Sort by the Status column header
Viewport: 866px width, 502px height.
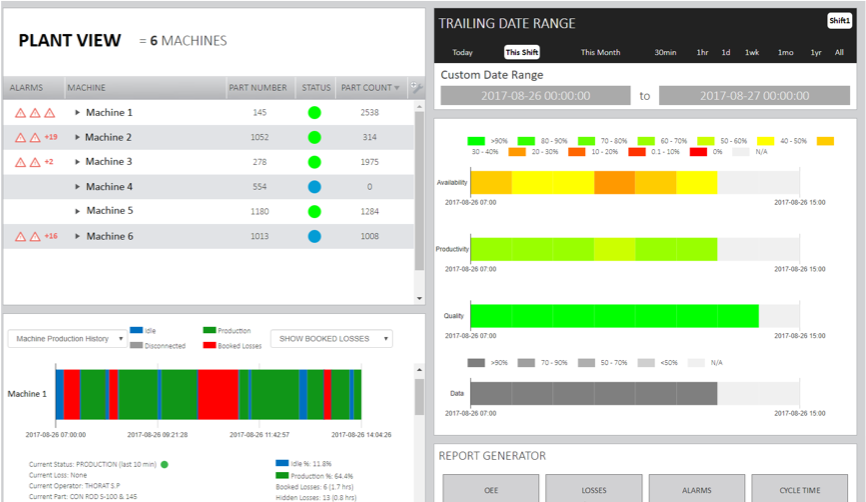316,88
